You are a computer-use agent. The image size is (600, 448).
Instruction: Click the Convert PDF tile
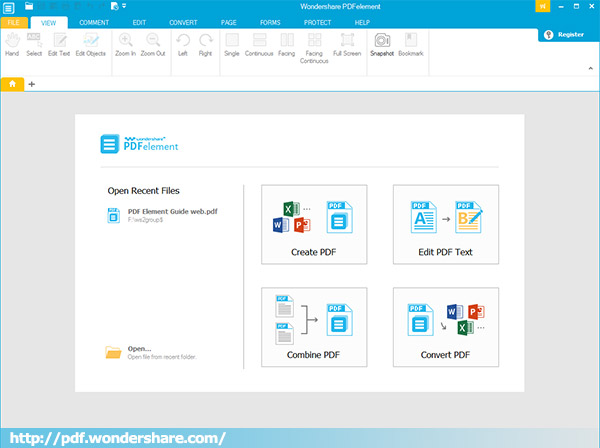click(x=446, y=327)
